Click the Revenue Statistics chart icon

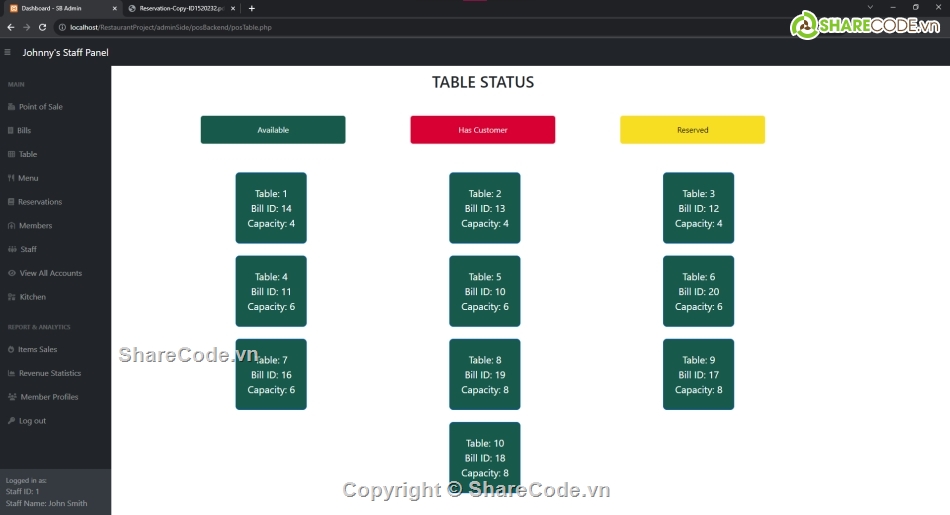point(11,373)
